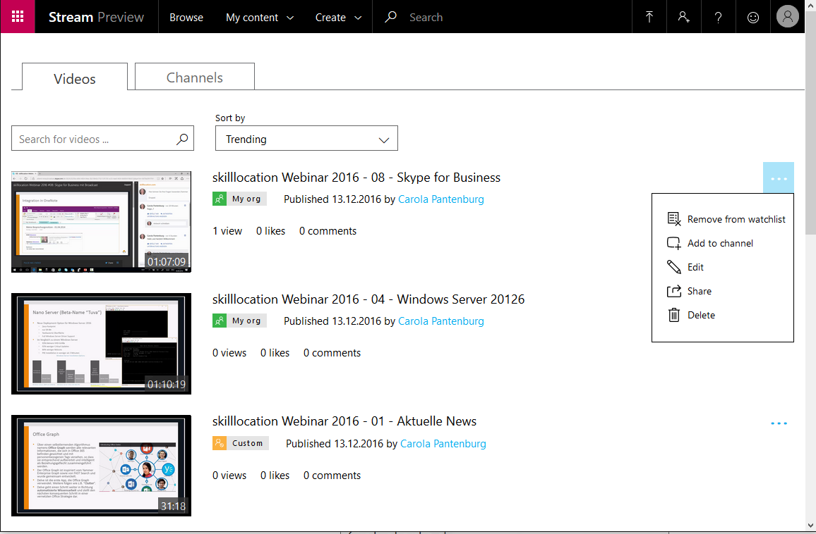
Task: Click the feedback smiley icon
Action: pos(753,17)
